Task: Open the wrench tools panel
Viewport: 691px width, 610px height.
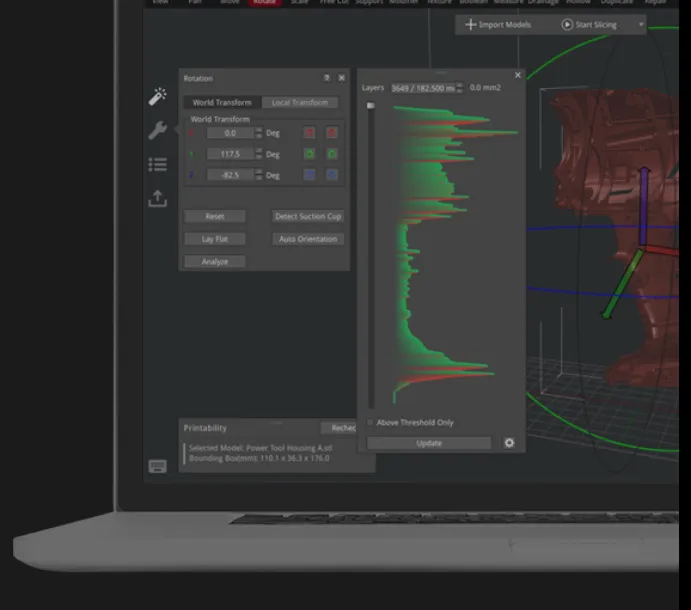Action: point(157,130)
